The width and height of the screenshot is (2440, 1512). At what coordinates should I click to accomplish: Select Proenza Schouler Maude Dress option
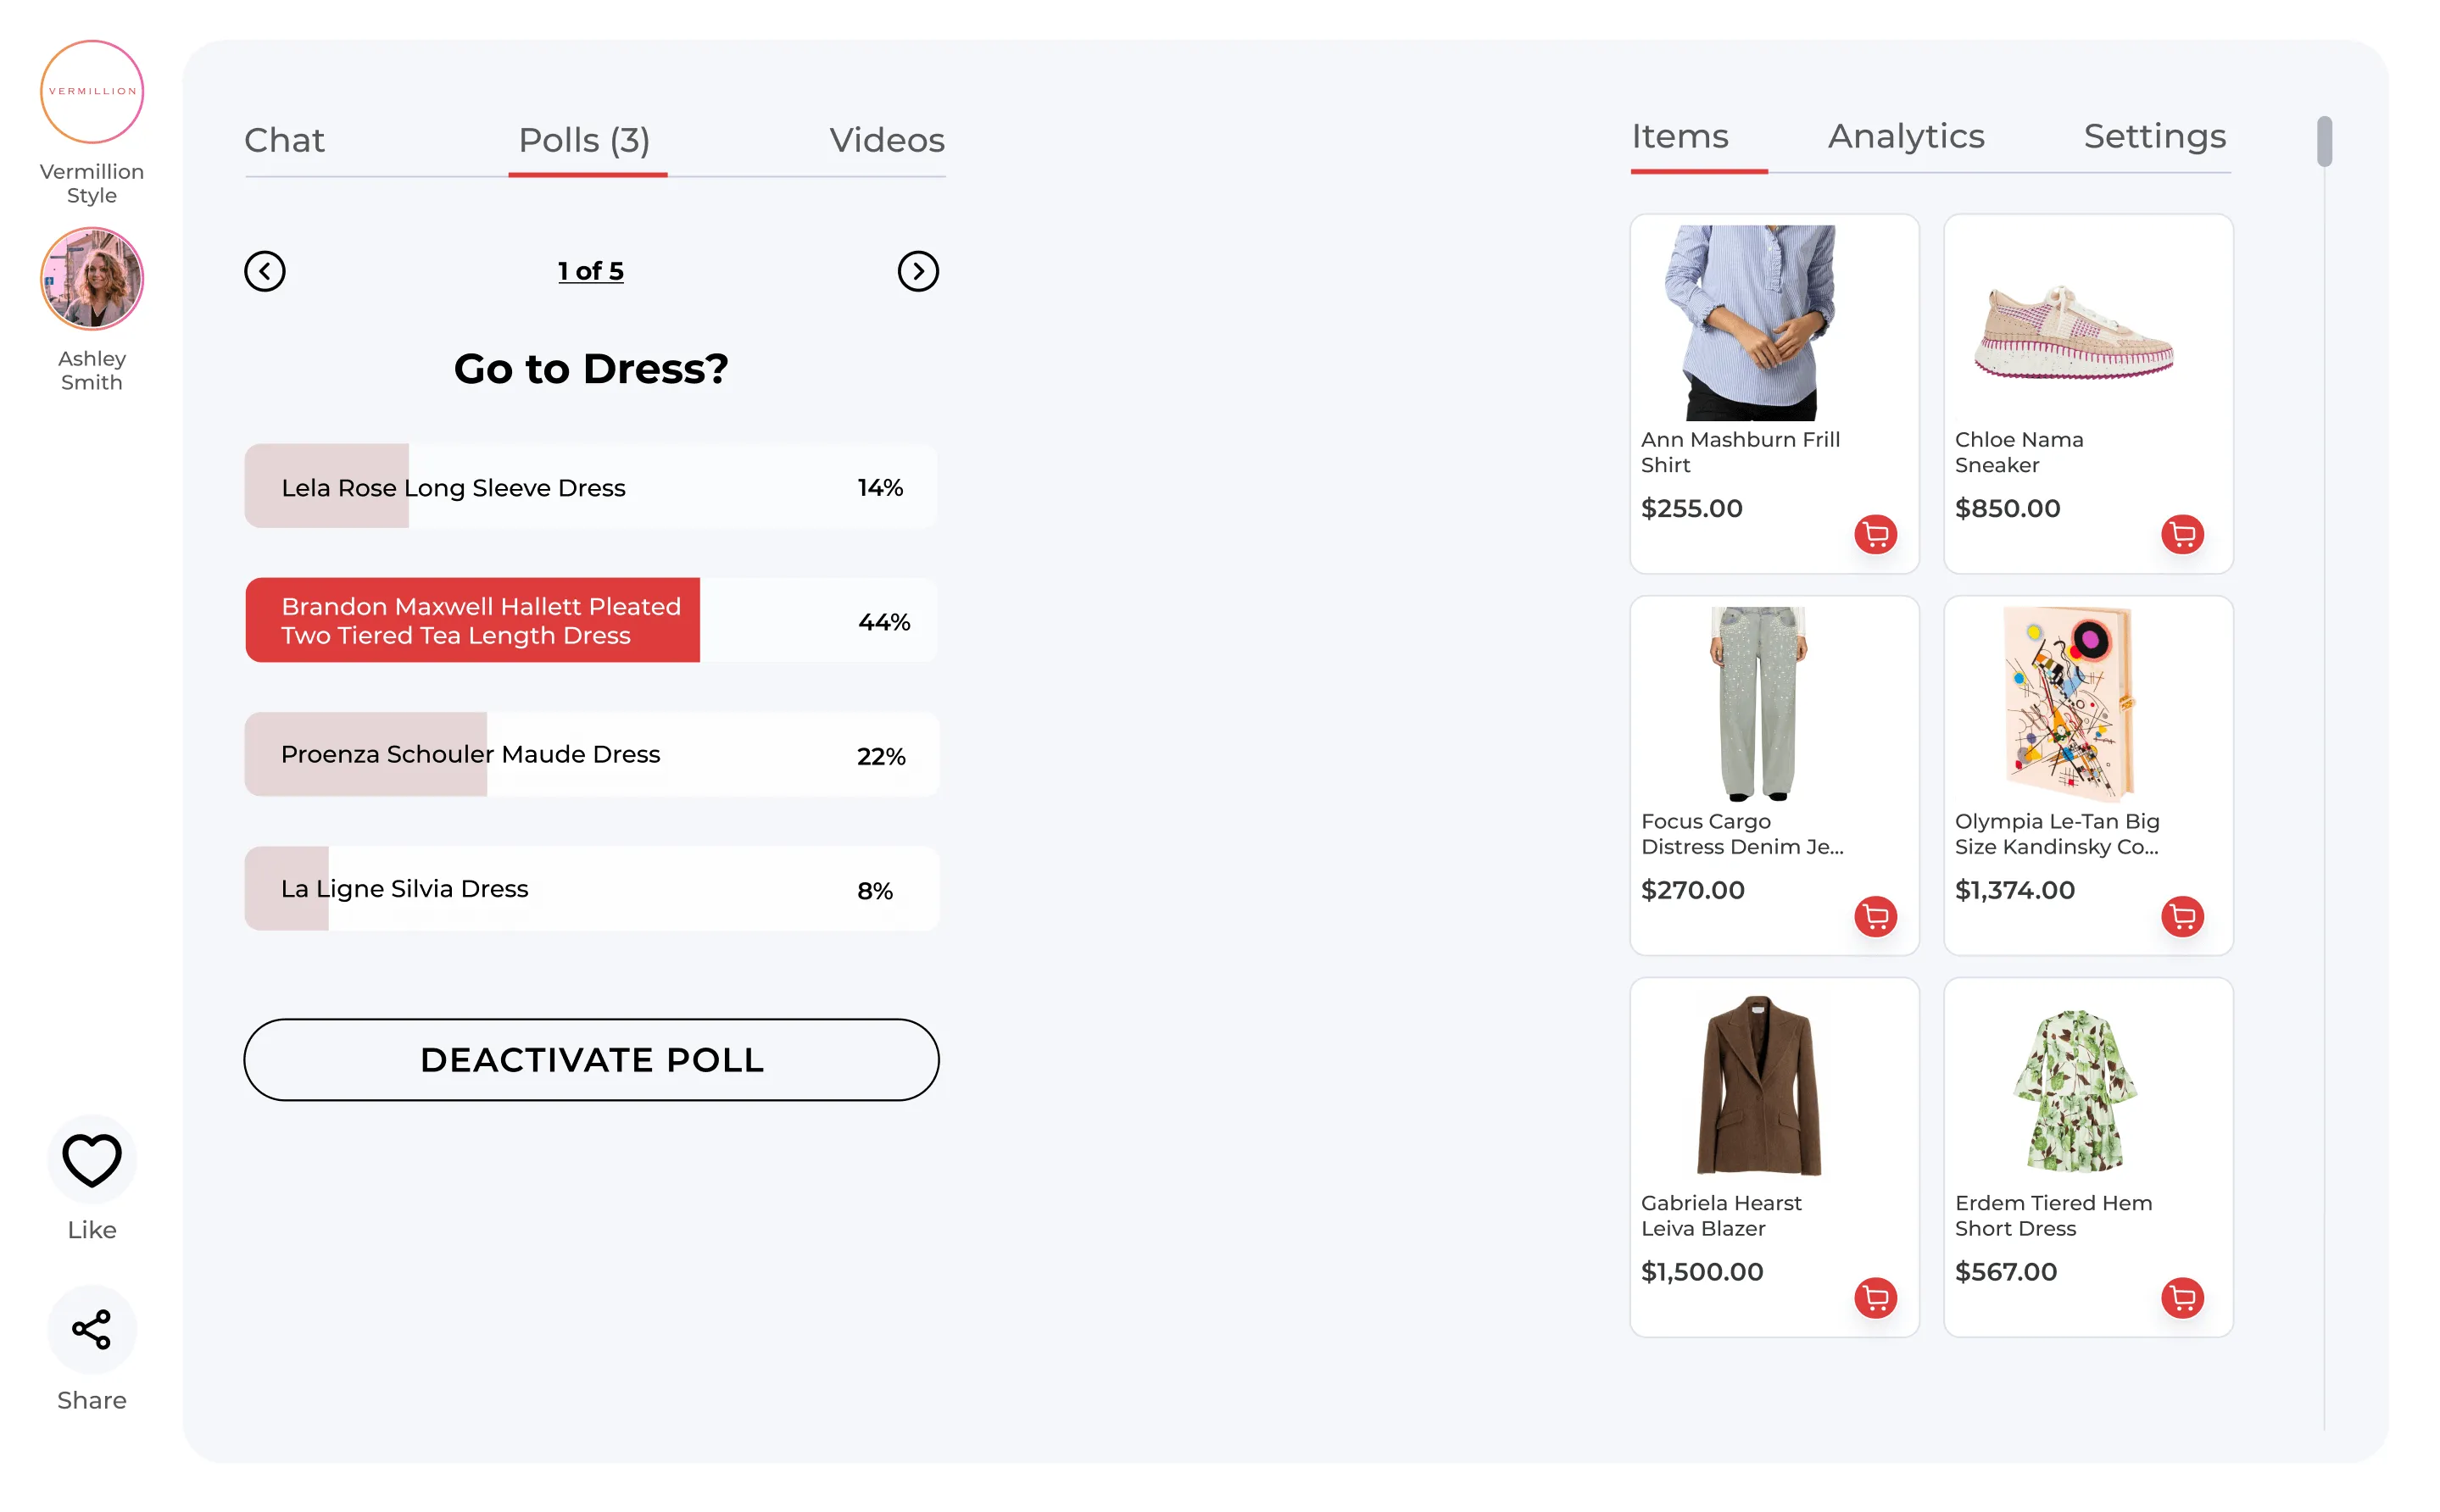click(x=590, y=755)
